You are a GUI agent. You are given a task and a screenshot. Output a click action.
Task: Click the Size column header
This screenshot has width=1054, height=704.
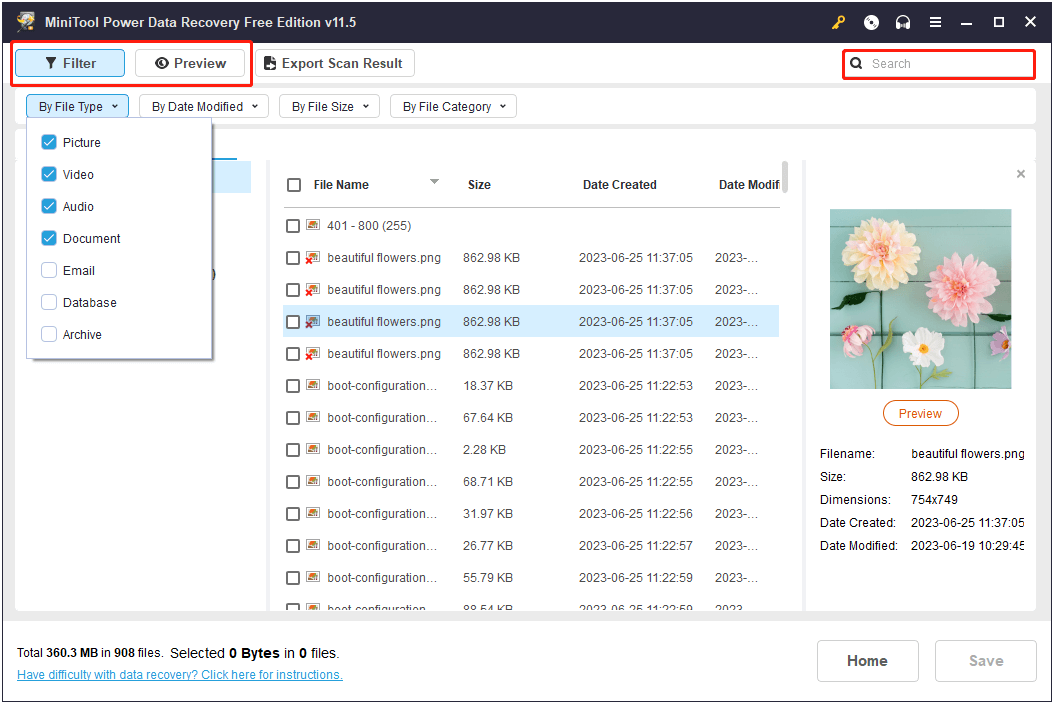tap(479, 185)
